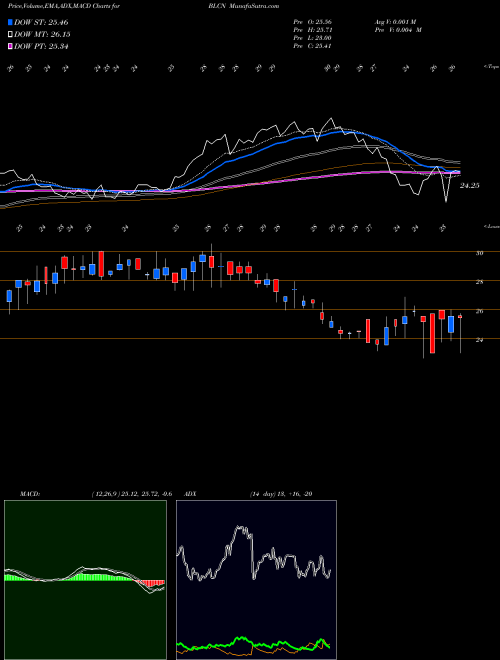
Task: Click the blue DOW ST legend swatch
Action: 10,22
